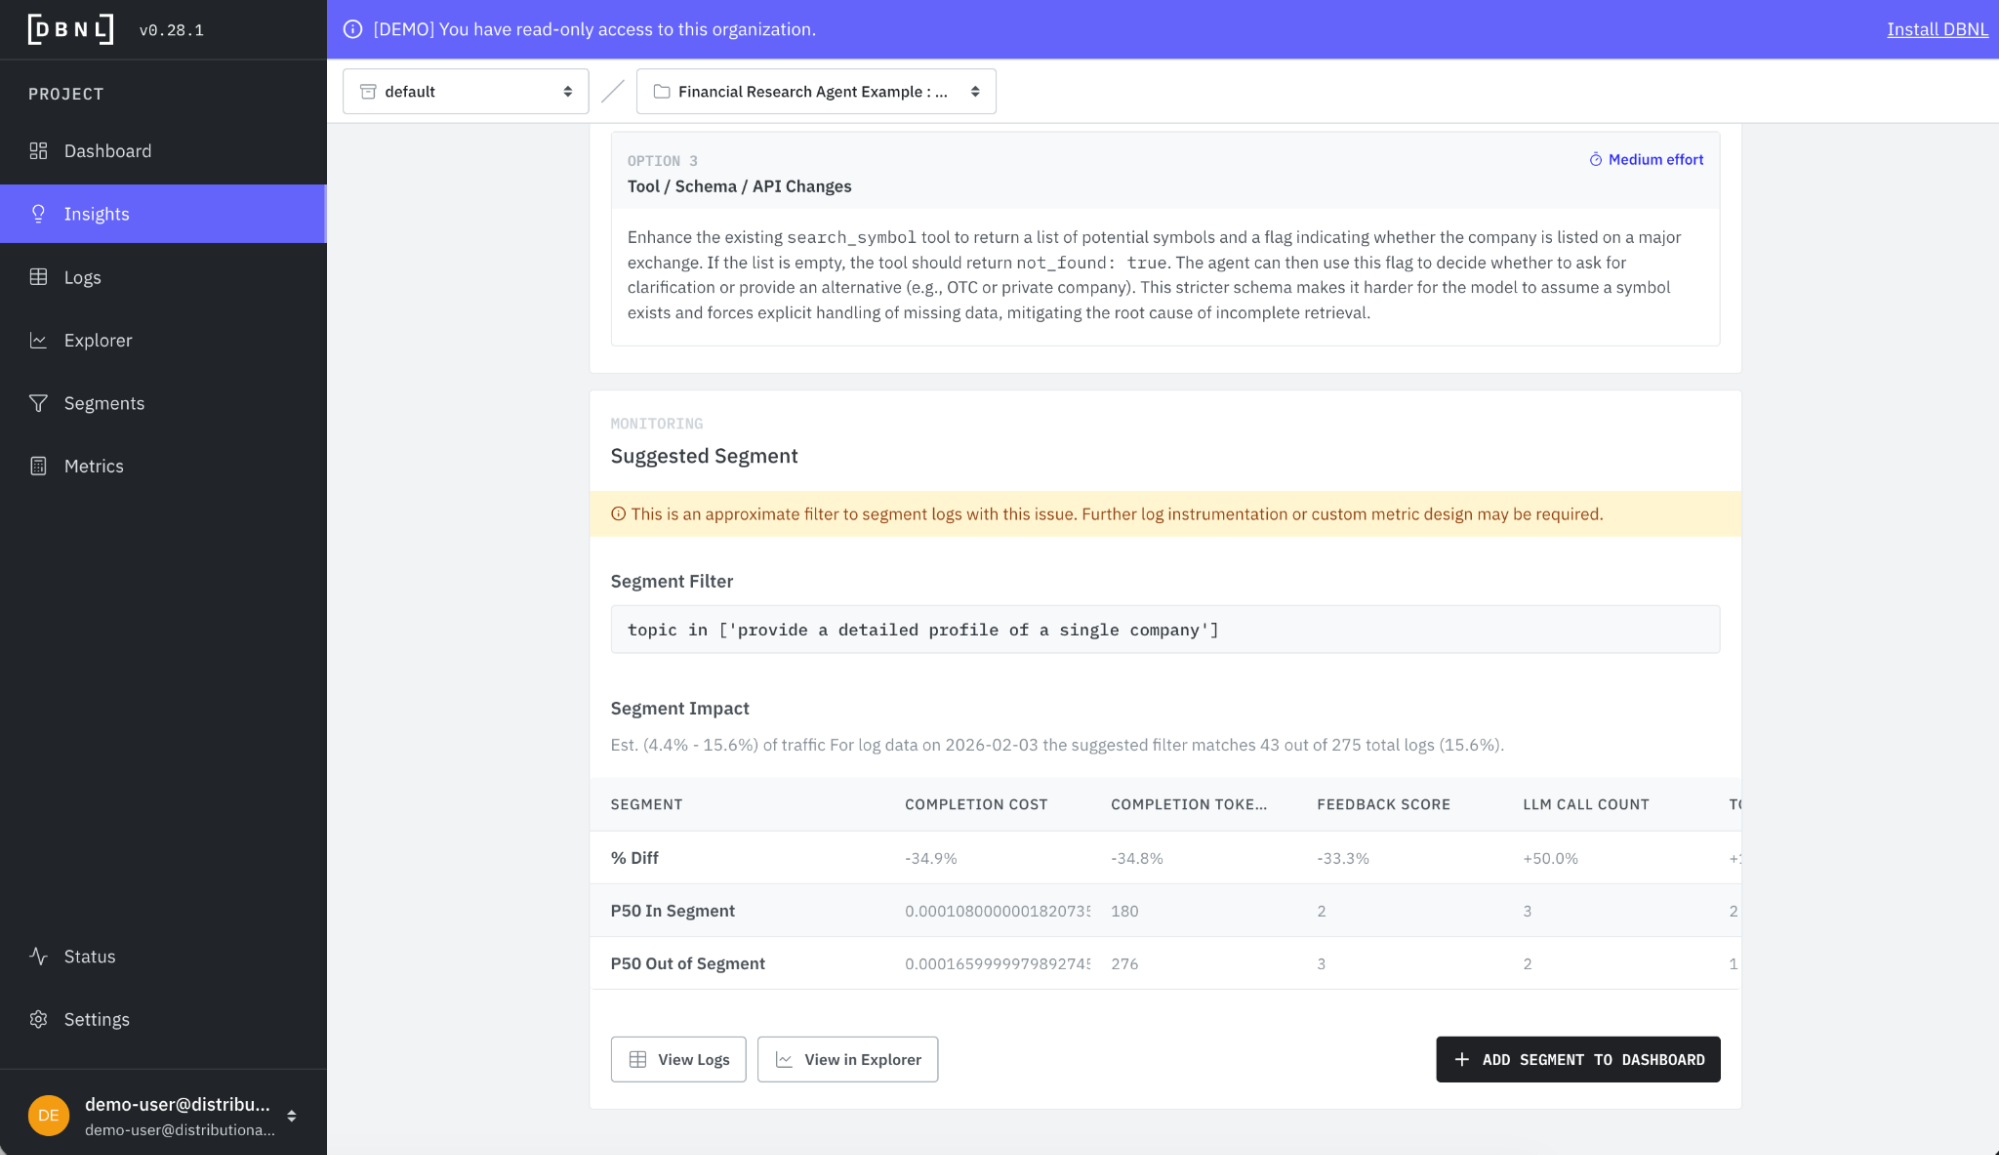Click the segment filter expression box

click(1164, 629)
